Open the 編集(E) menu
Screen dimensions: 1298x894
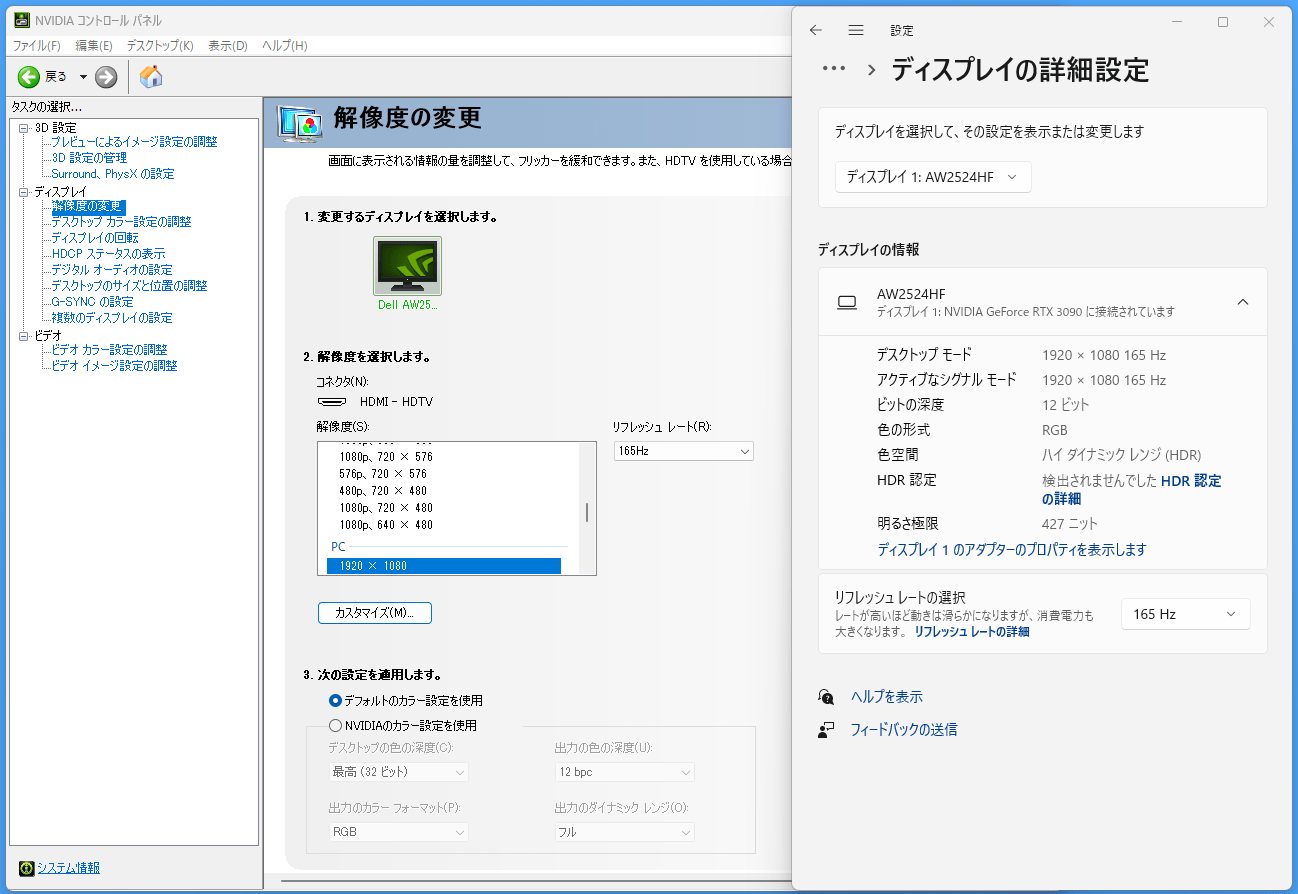click(x=94, y=46)
